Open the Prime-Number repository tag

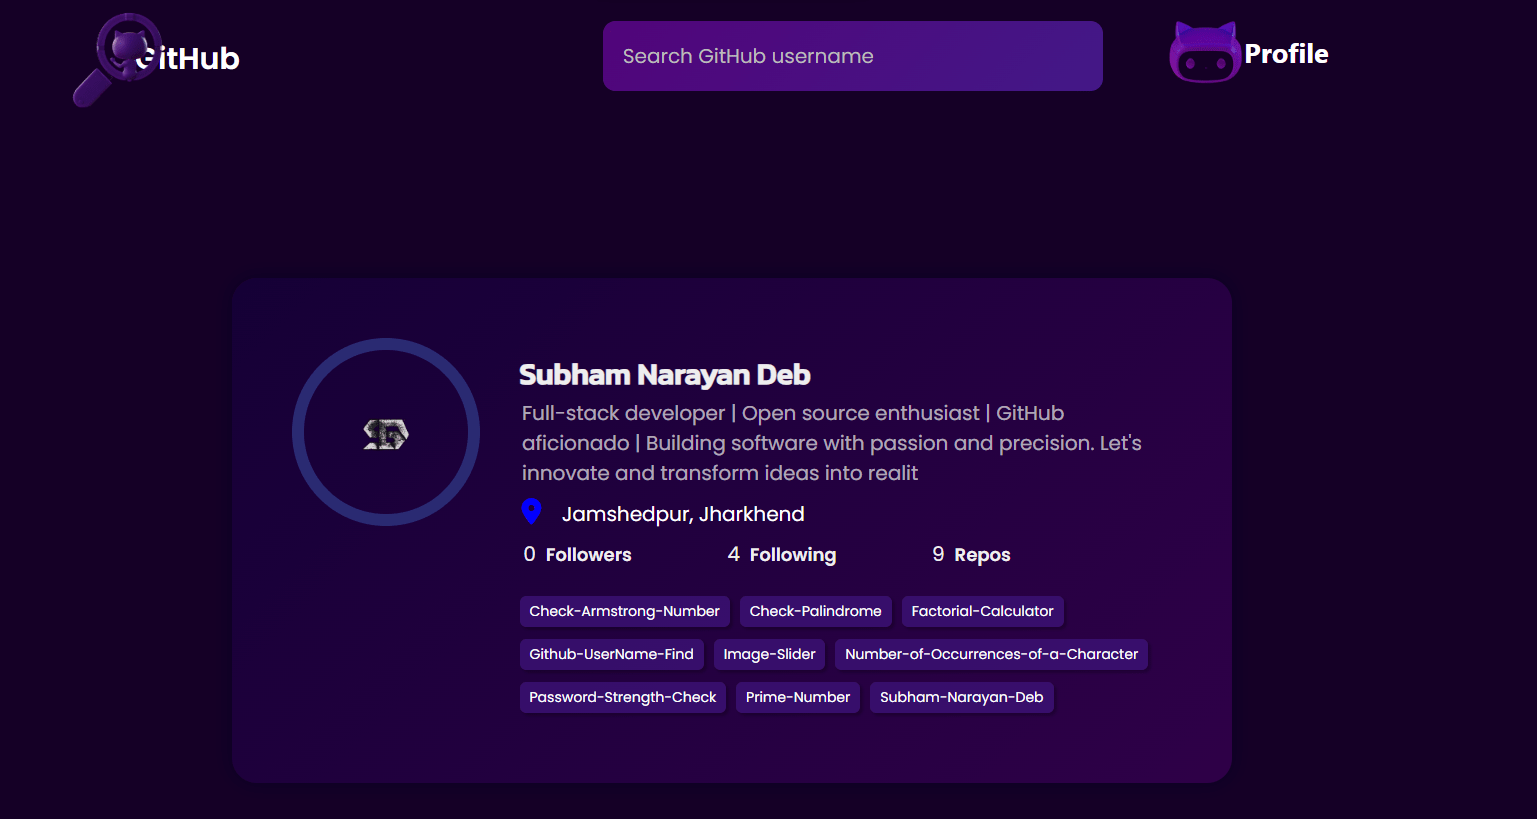pos(797,697)
